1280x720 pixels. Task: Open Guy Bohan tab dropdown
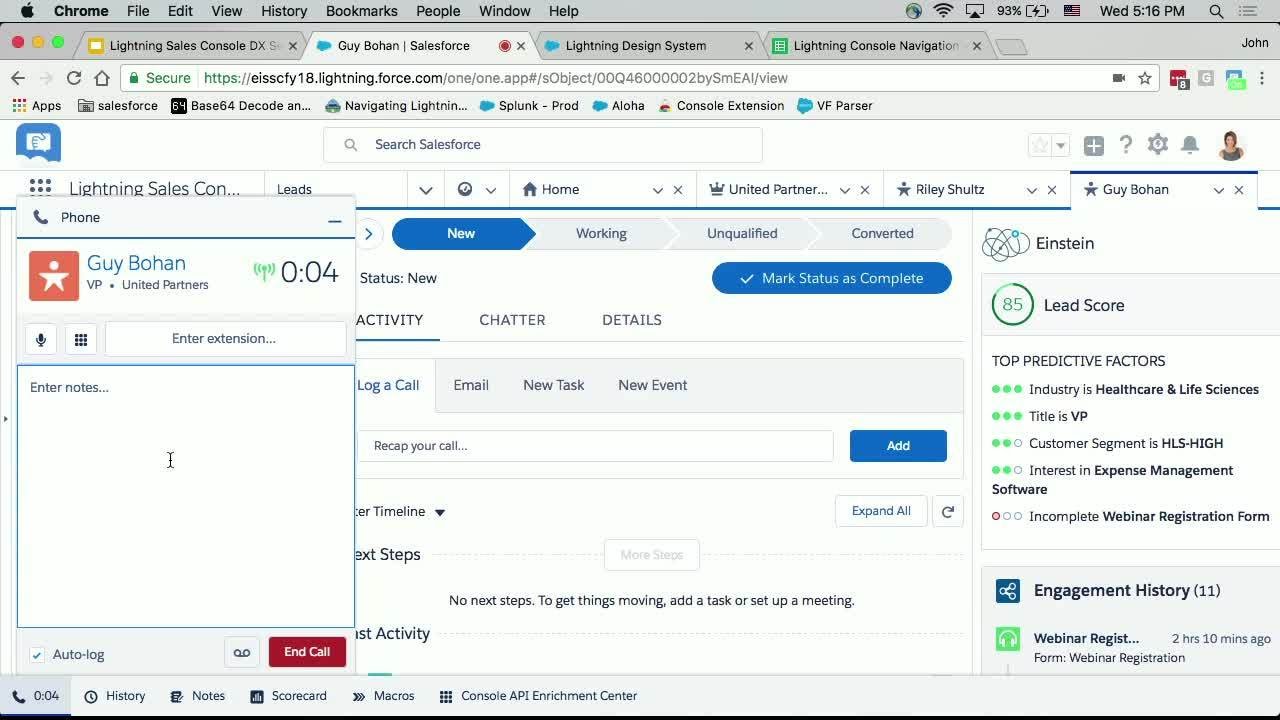(1218, 190)
